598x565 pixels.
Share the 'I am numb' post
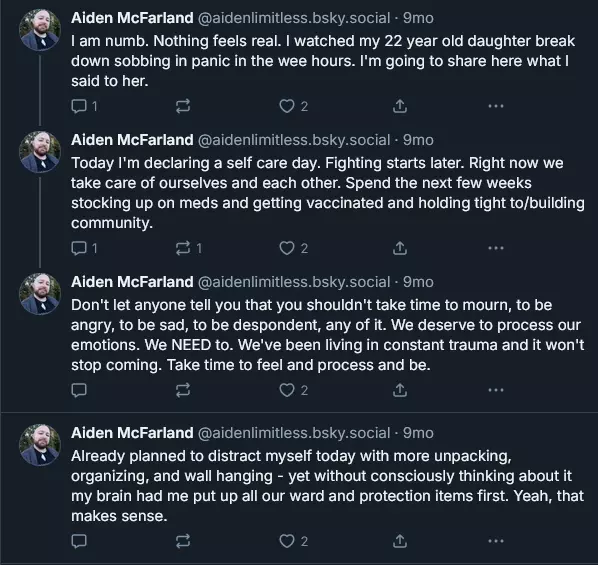point(400,106)
